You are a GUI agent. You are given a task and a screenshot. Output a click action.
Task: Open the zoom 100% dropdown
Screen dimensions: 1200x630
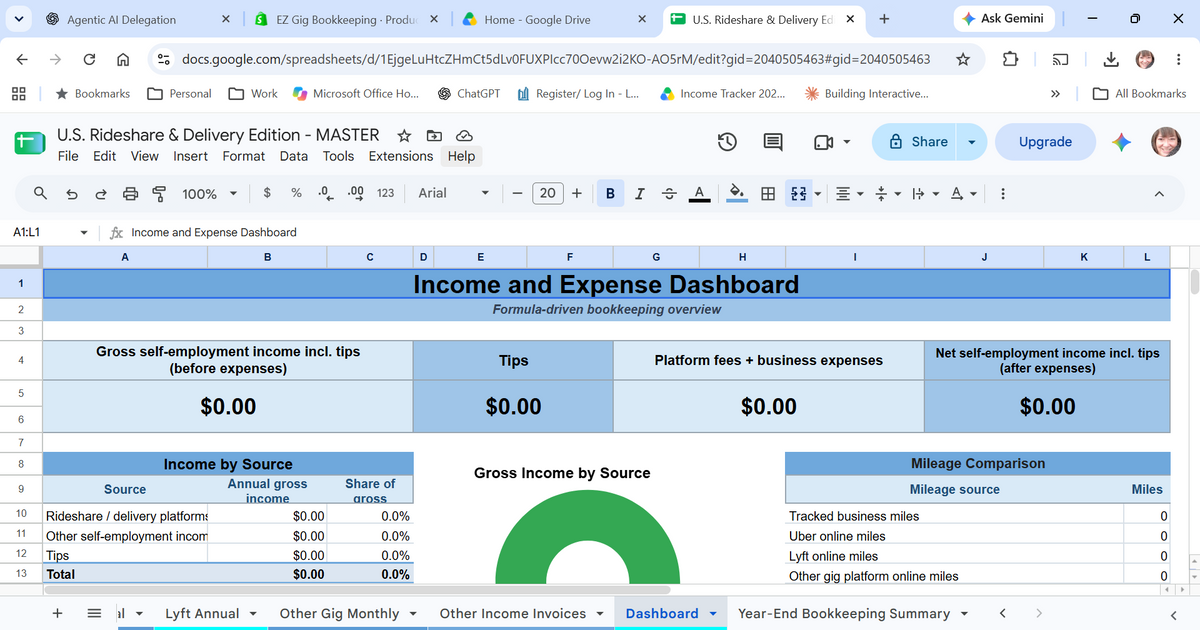[x=209, y=194]
